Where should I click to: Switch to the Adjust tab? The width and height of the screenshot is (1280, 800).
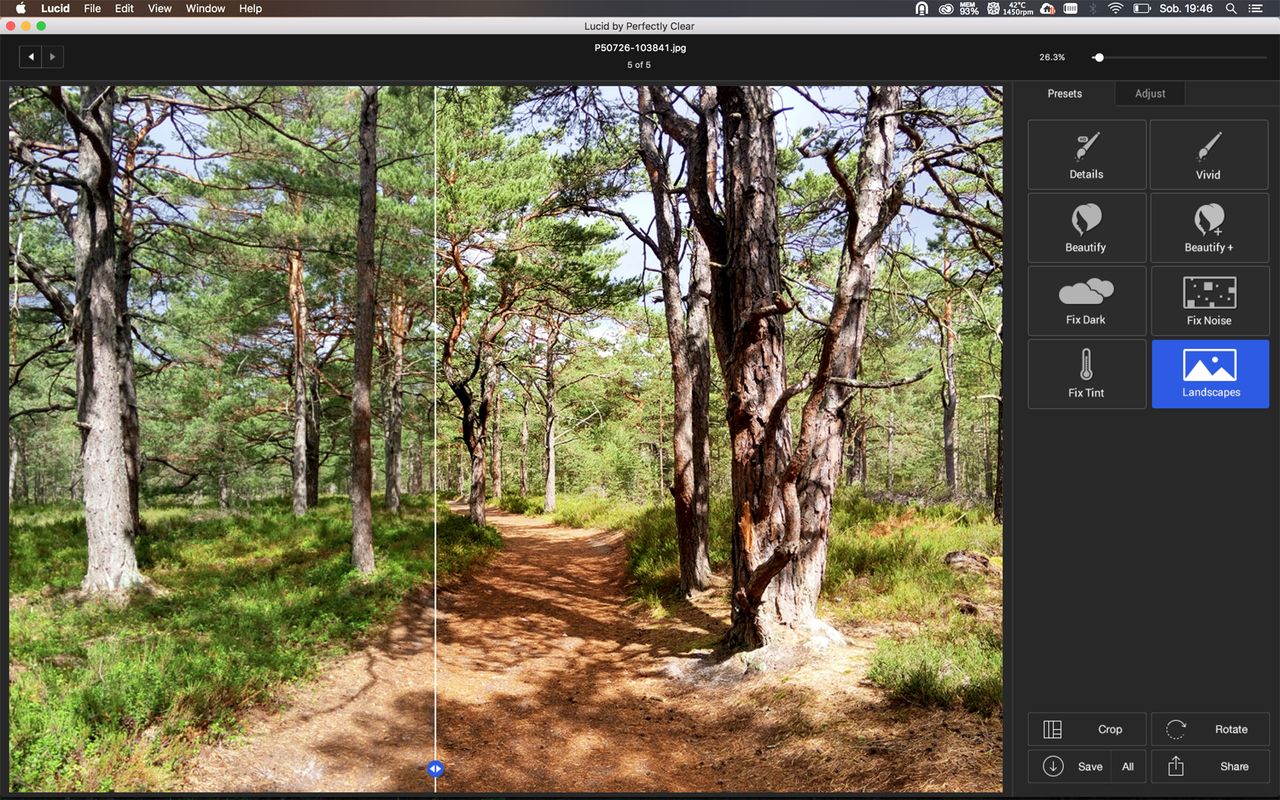[1150, 93]
